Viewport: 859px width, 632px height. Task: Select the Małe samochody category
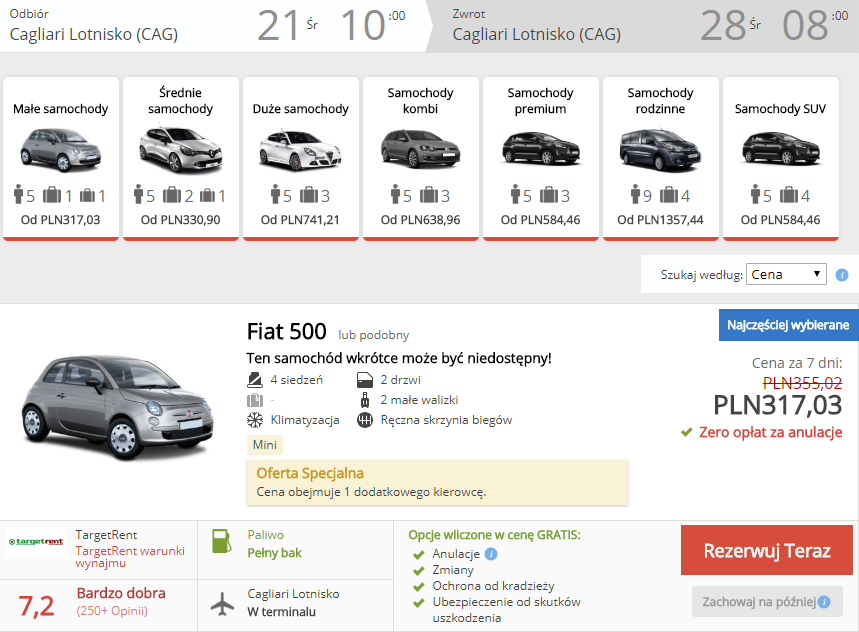(61, 158)
